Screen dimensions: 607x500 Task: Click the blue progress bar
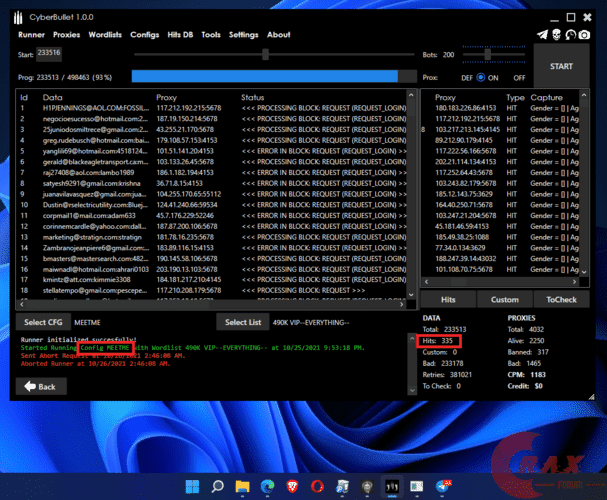tap(264, 76)
